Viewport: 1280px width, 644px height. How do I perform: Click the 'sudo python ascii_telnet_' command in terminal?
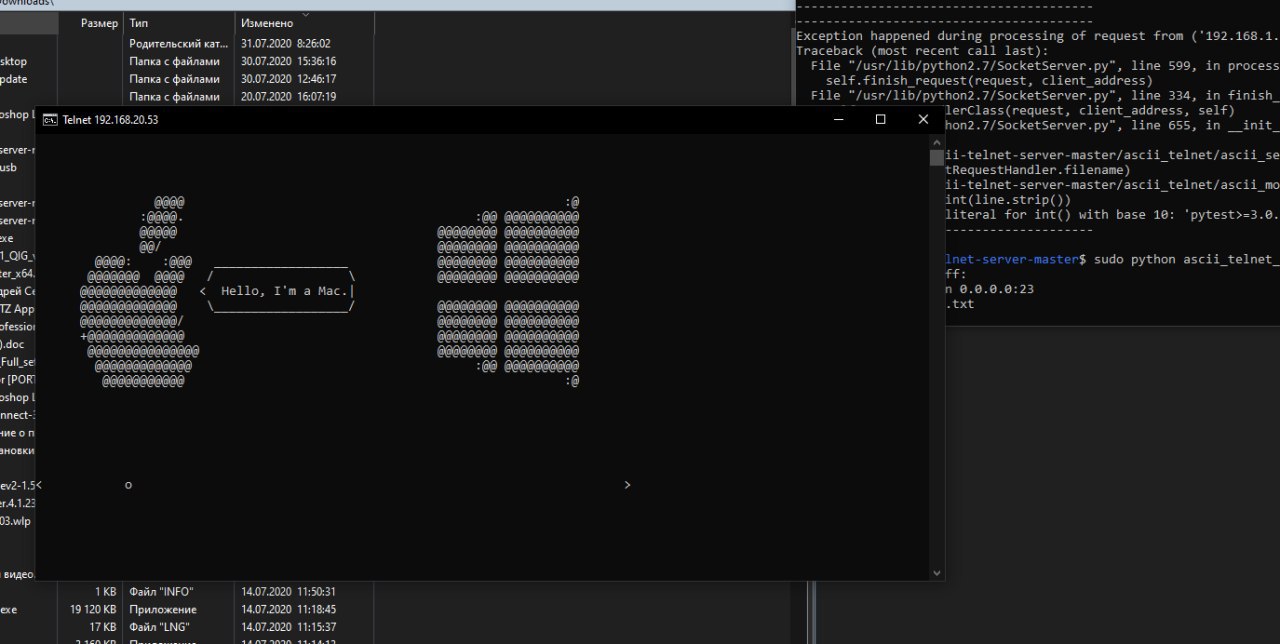pyautogui.click(x=1187, y=259)
